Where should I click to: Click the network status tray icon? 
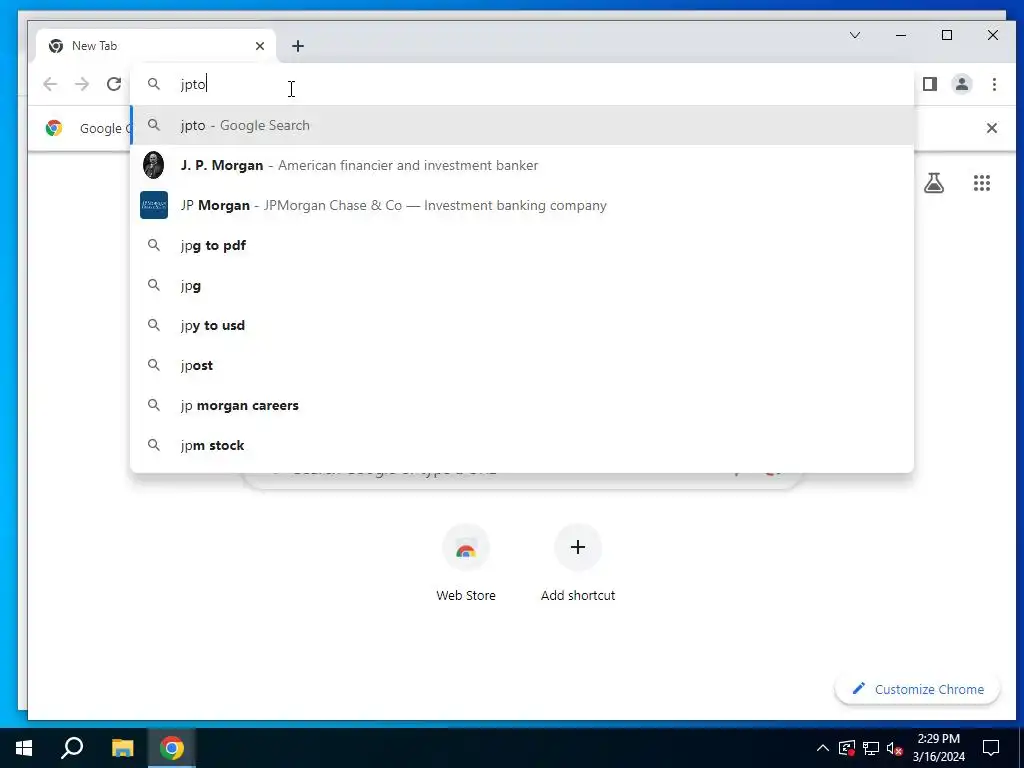click(x=871, y=748)
